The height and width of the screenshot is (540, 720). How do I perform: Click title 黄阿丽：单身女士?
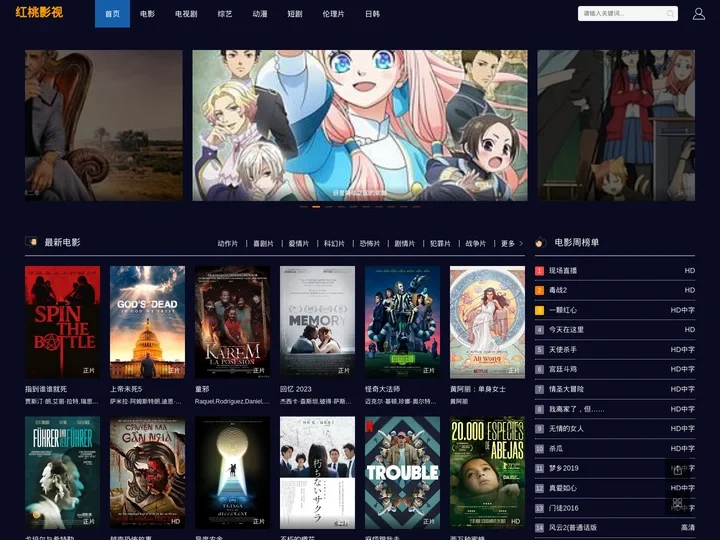(478, 389)
